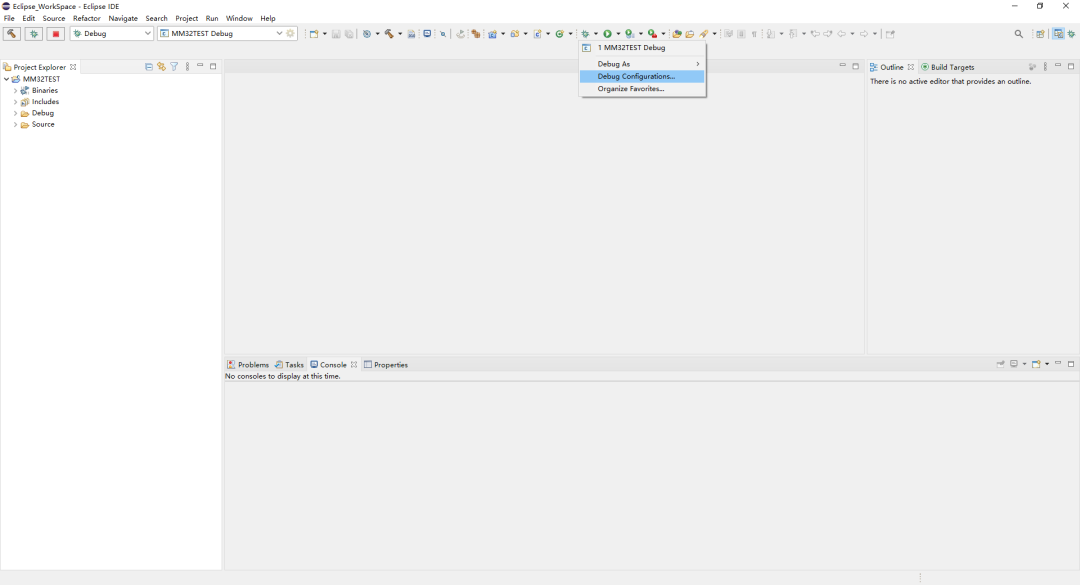
Task: Switch to the Build Targets tab
Action: [948, 68]
